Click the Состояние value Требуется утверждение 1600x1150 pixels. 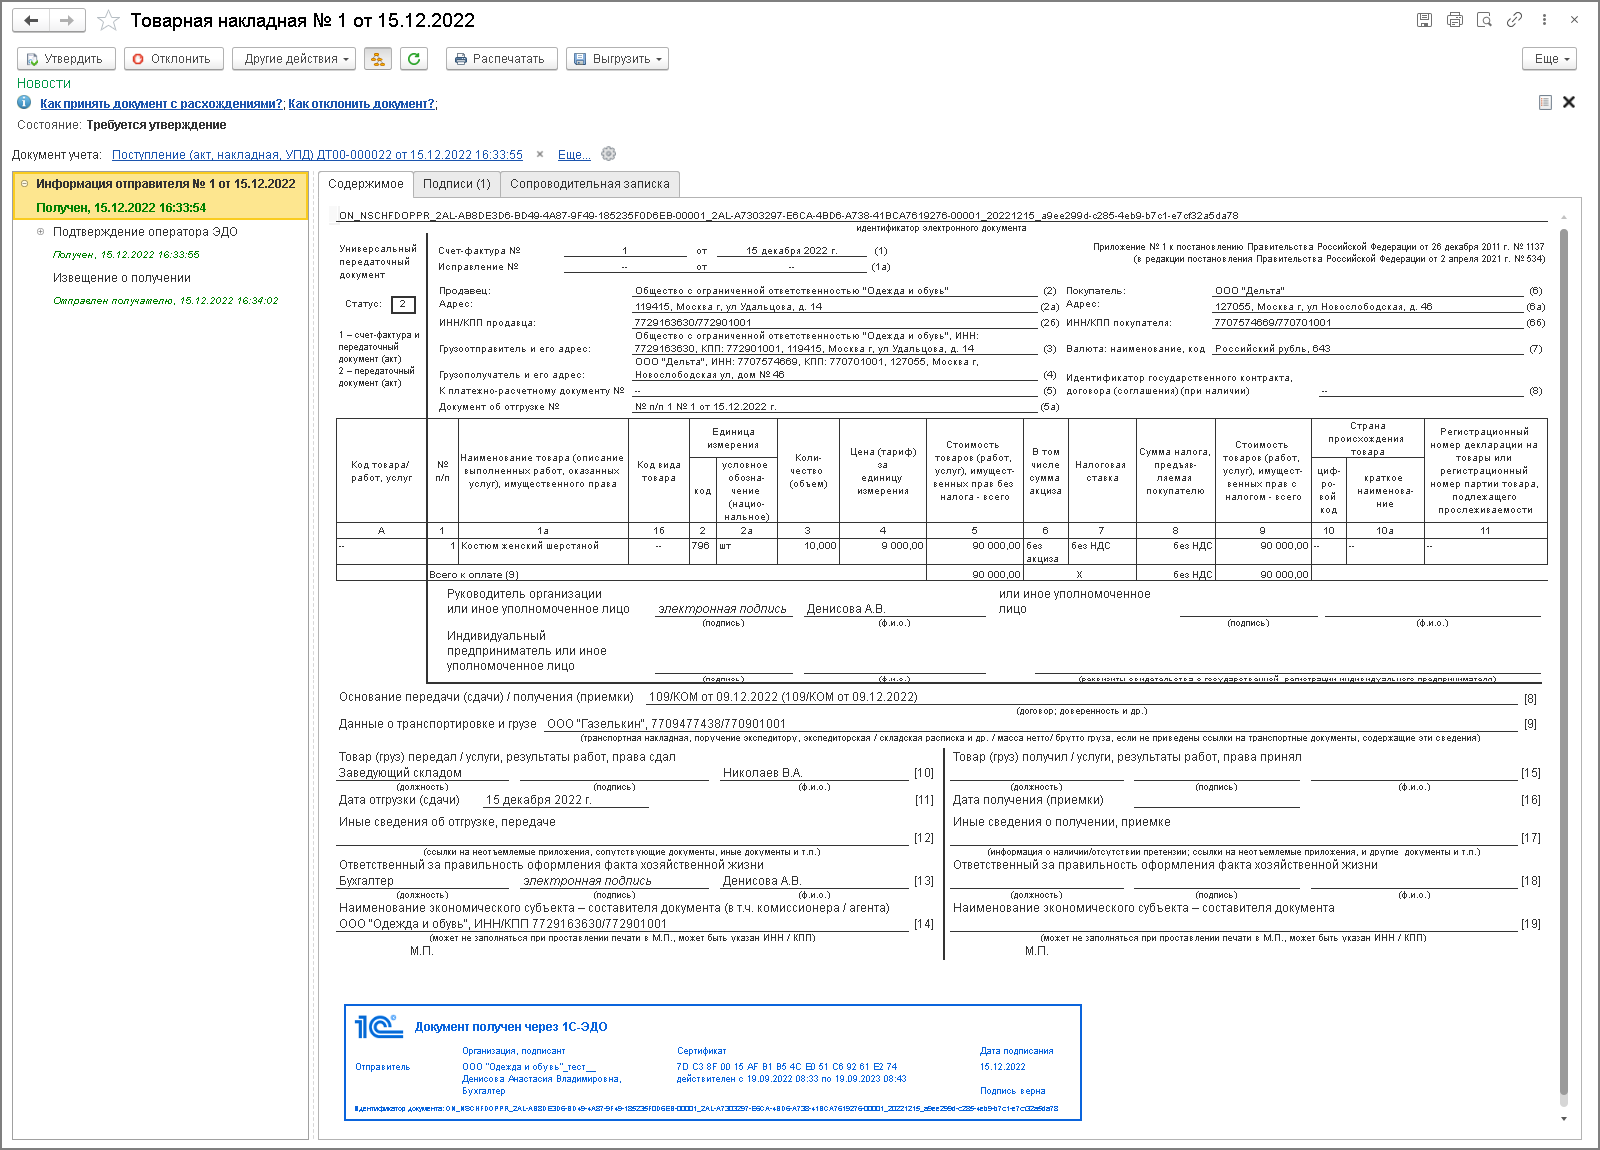click(156, 125)
